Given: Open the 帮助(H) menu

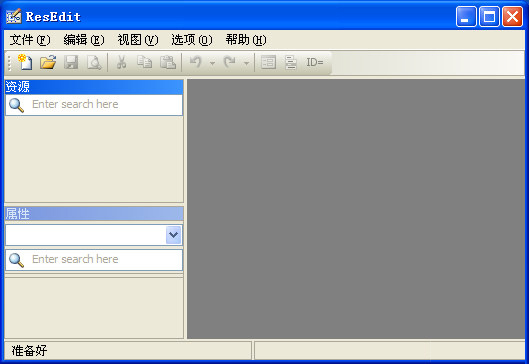Looking at the screenshot, I should click(x=246, y=40).
